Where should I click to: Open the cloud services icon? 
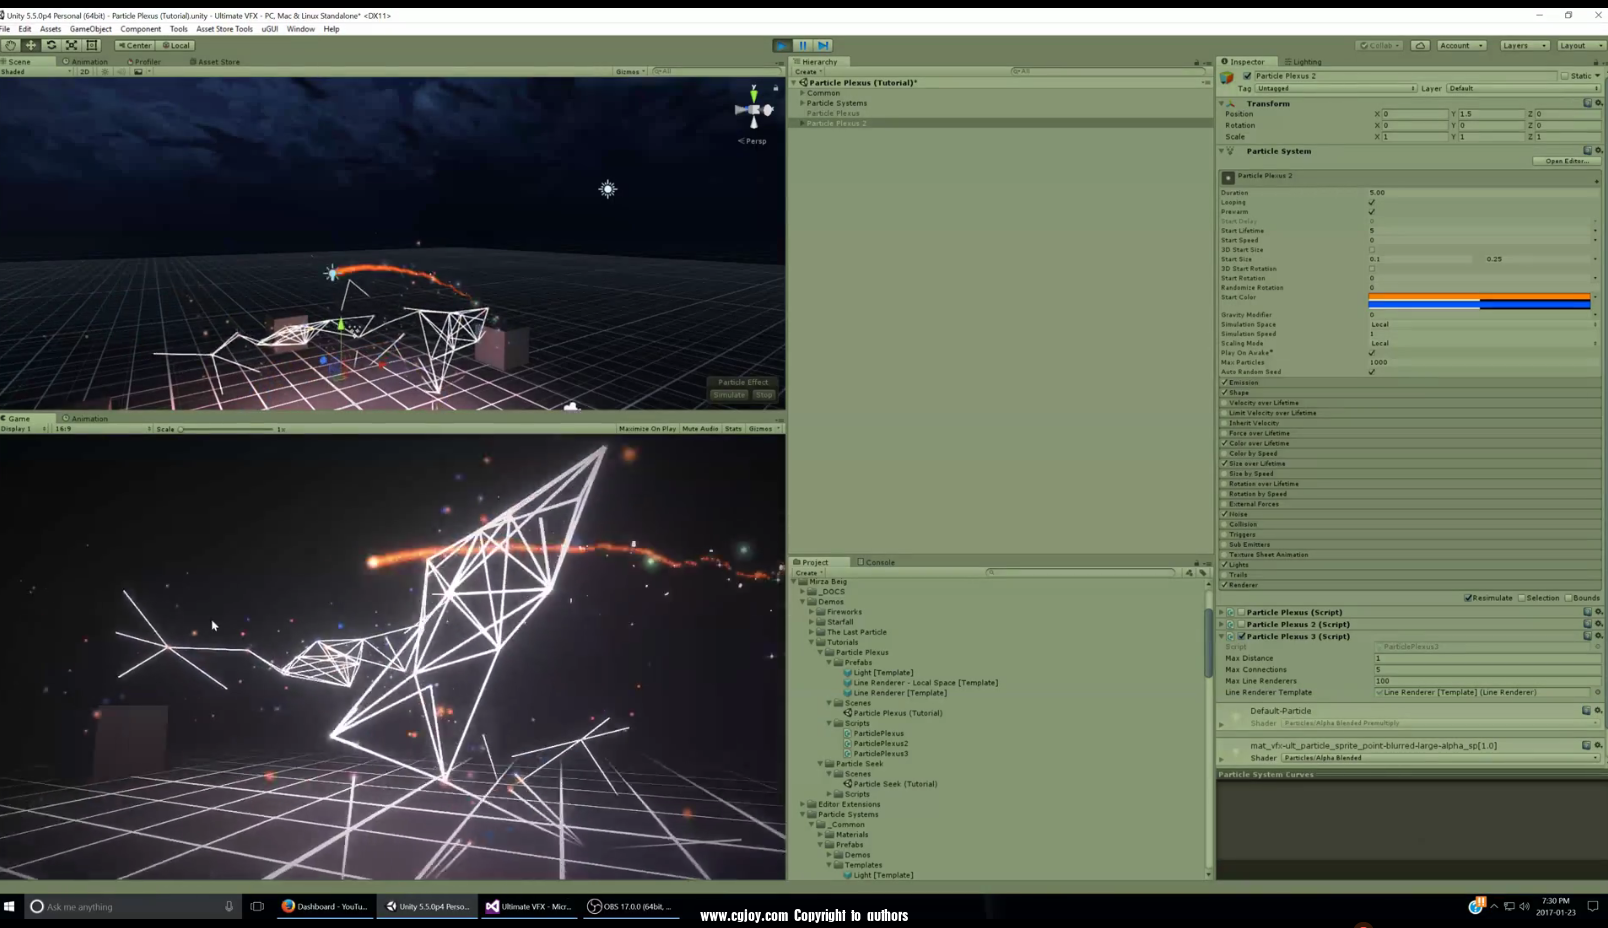(x=1420, y=45)
